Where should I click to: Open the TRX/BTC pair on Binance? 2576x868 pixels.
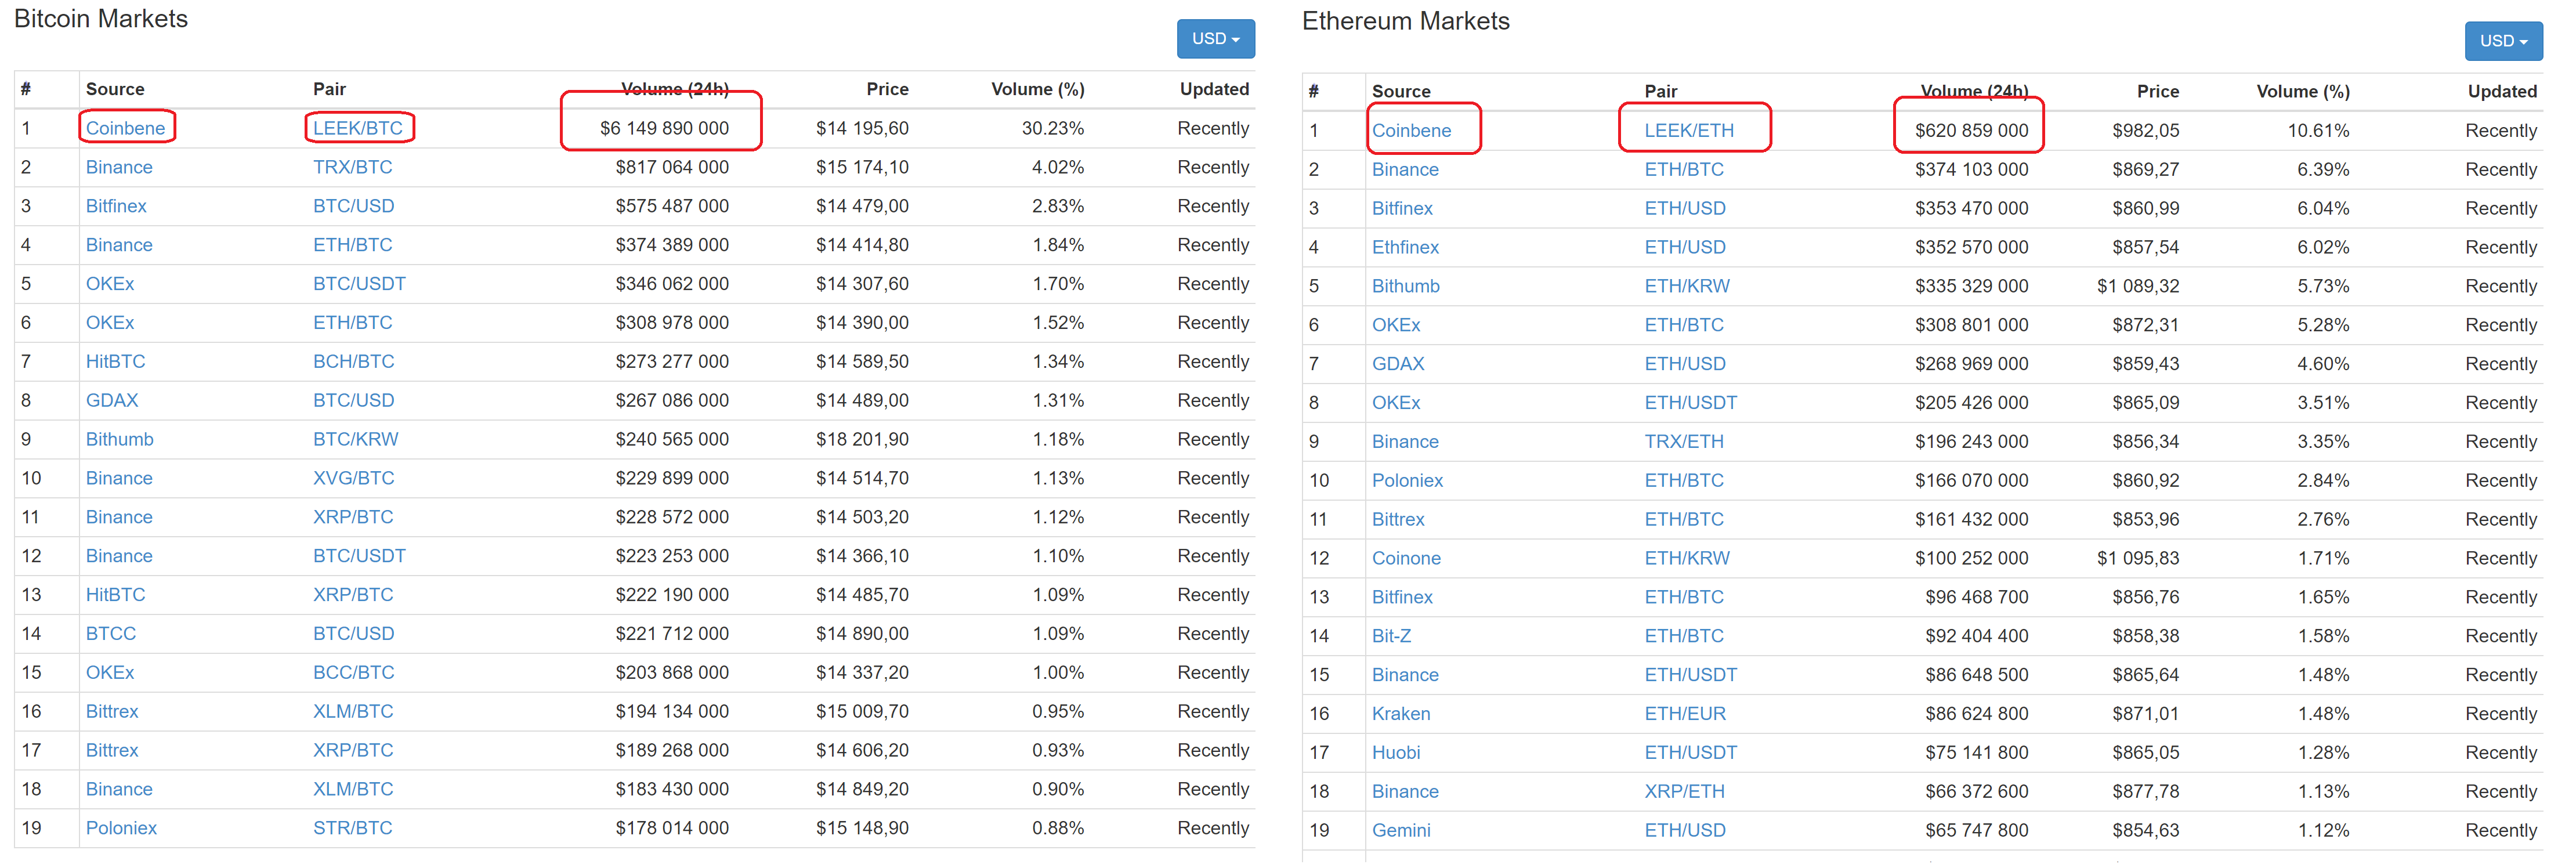352,167
